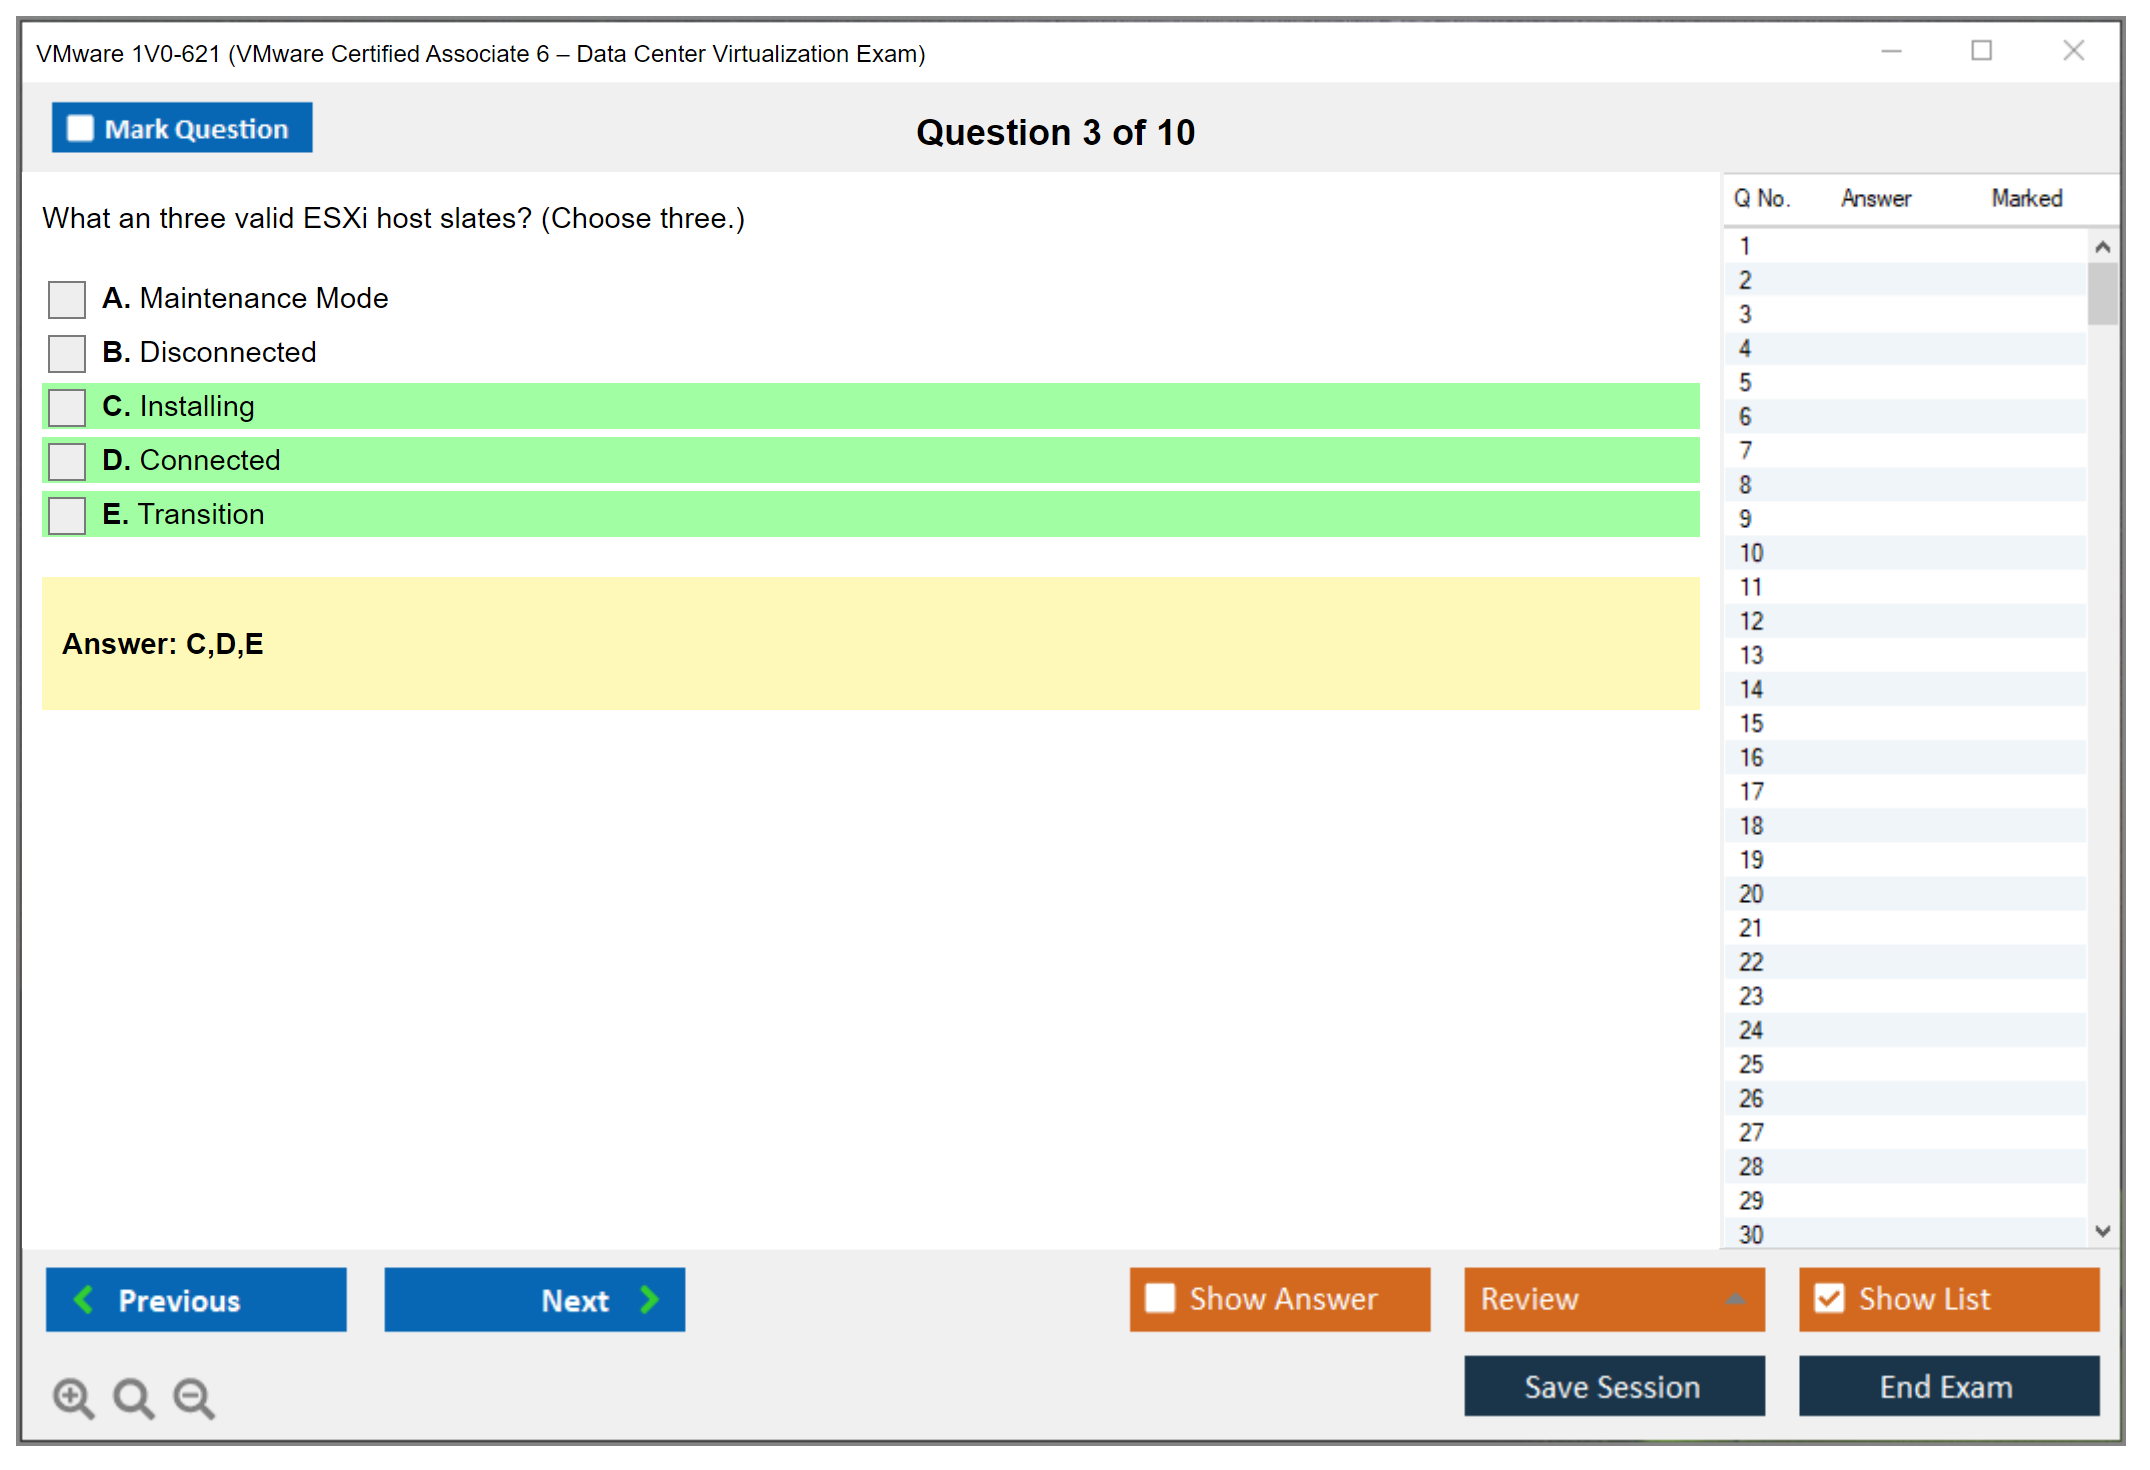The width and height of the screenshot is (2150, 1470).
Task: Click the zoom in magnifier icon
Action: 73,1397
